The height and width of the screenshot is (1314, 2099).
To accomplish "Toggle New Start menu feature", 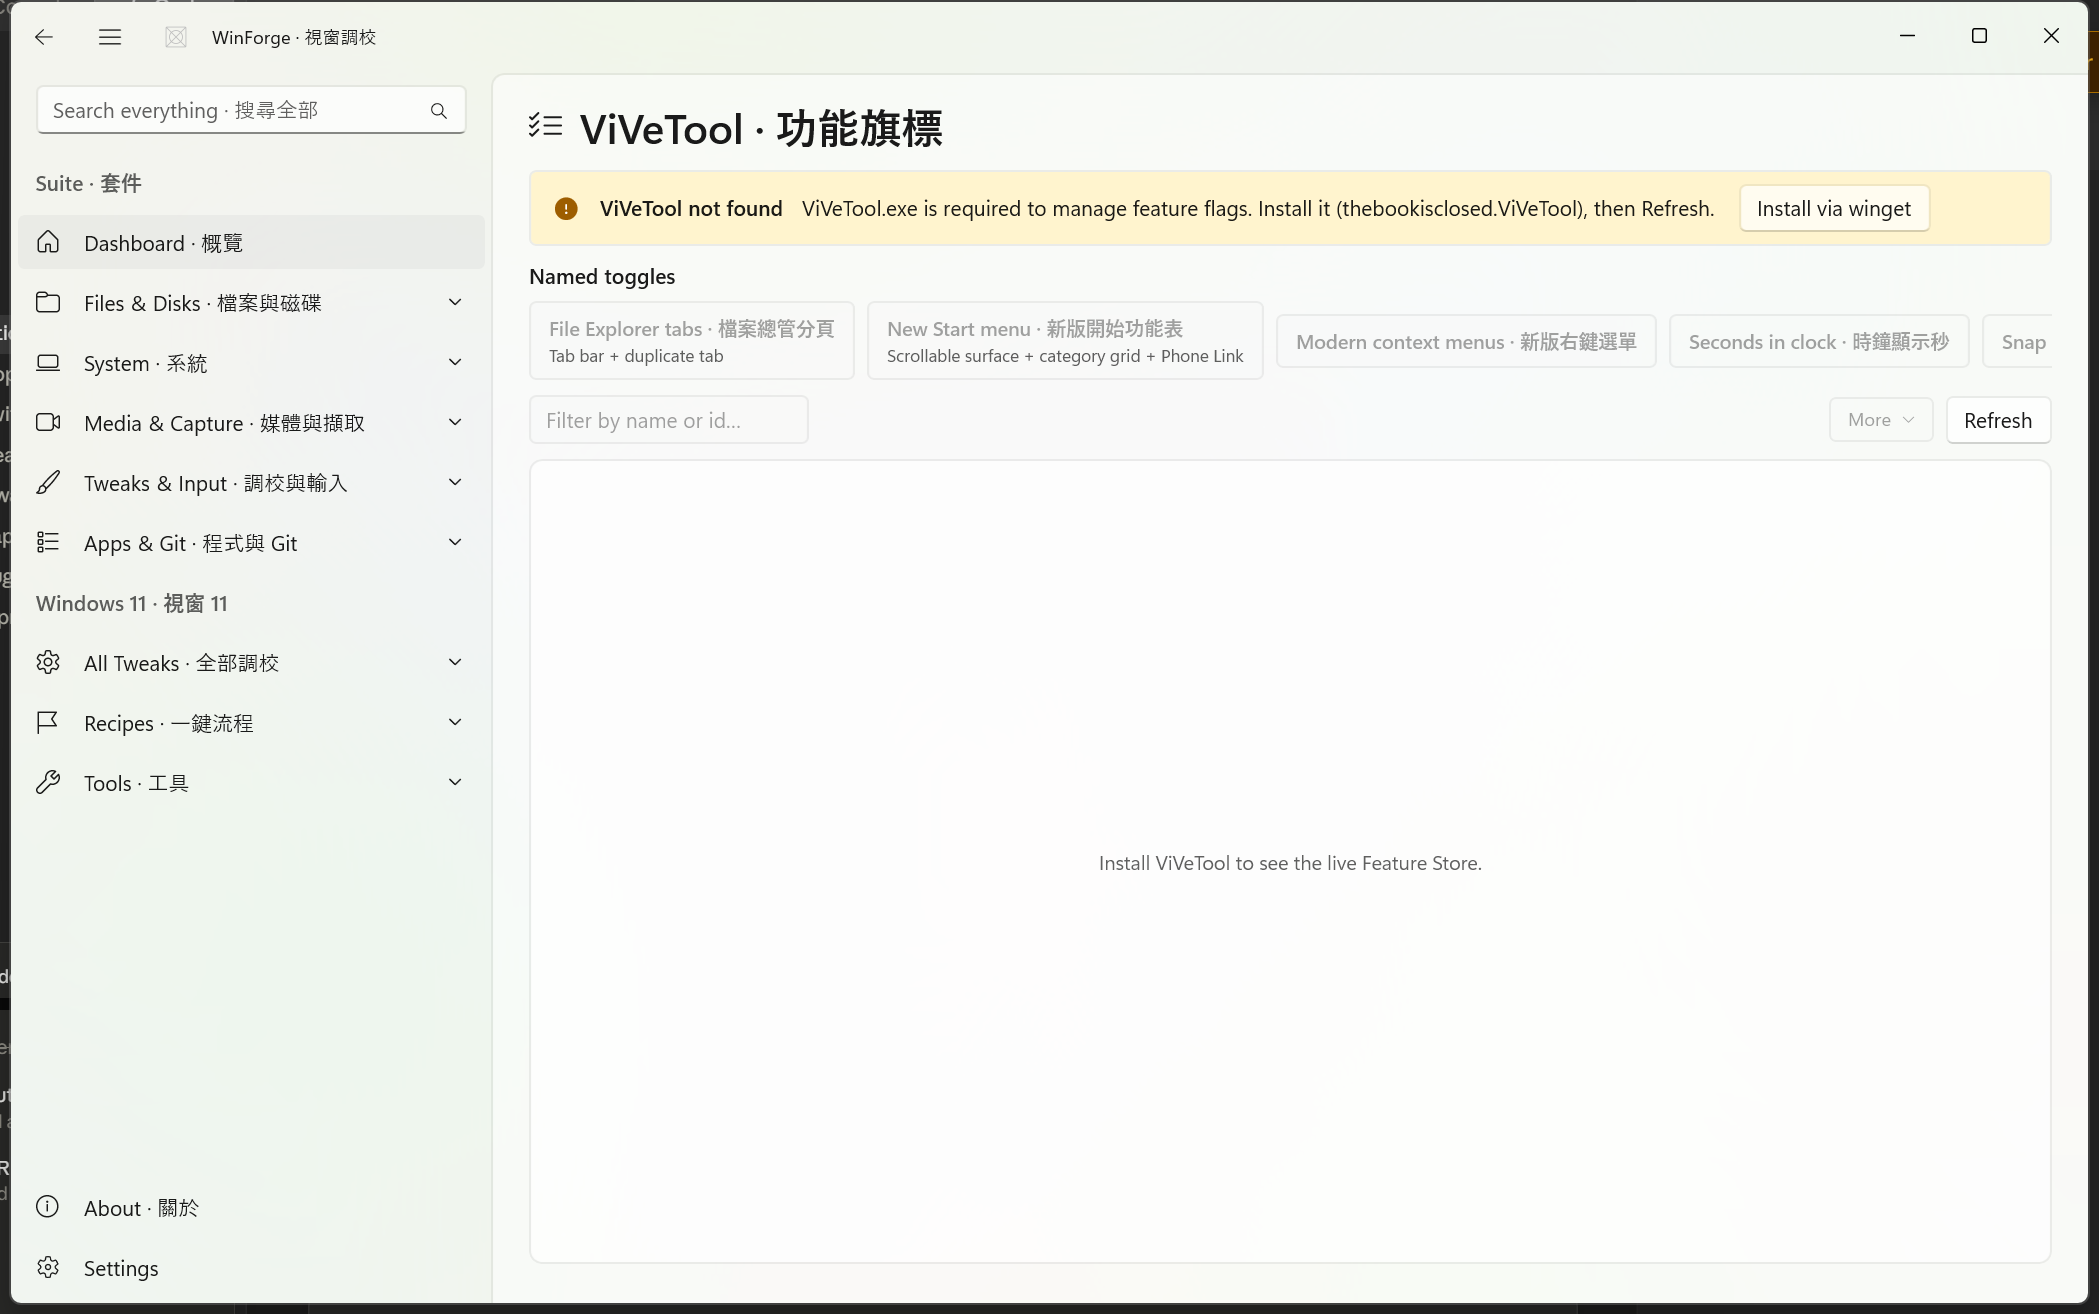I will pos(1065,341).
